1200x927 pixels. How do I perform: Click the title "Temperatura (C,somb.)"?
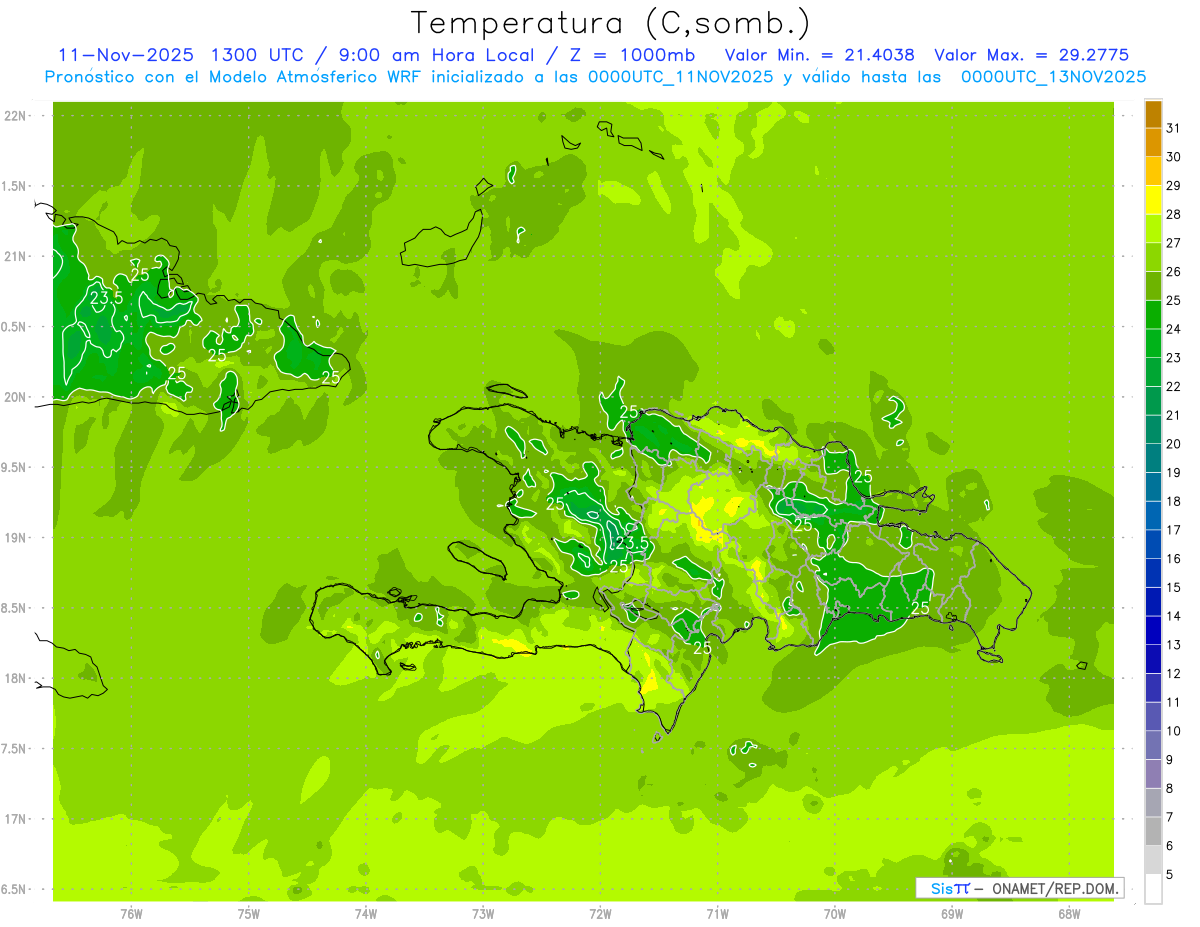(x=611, y=23)
